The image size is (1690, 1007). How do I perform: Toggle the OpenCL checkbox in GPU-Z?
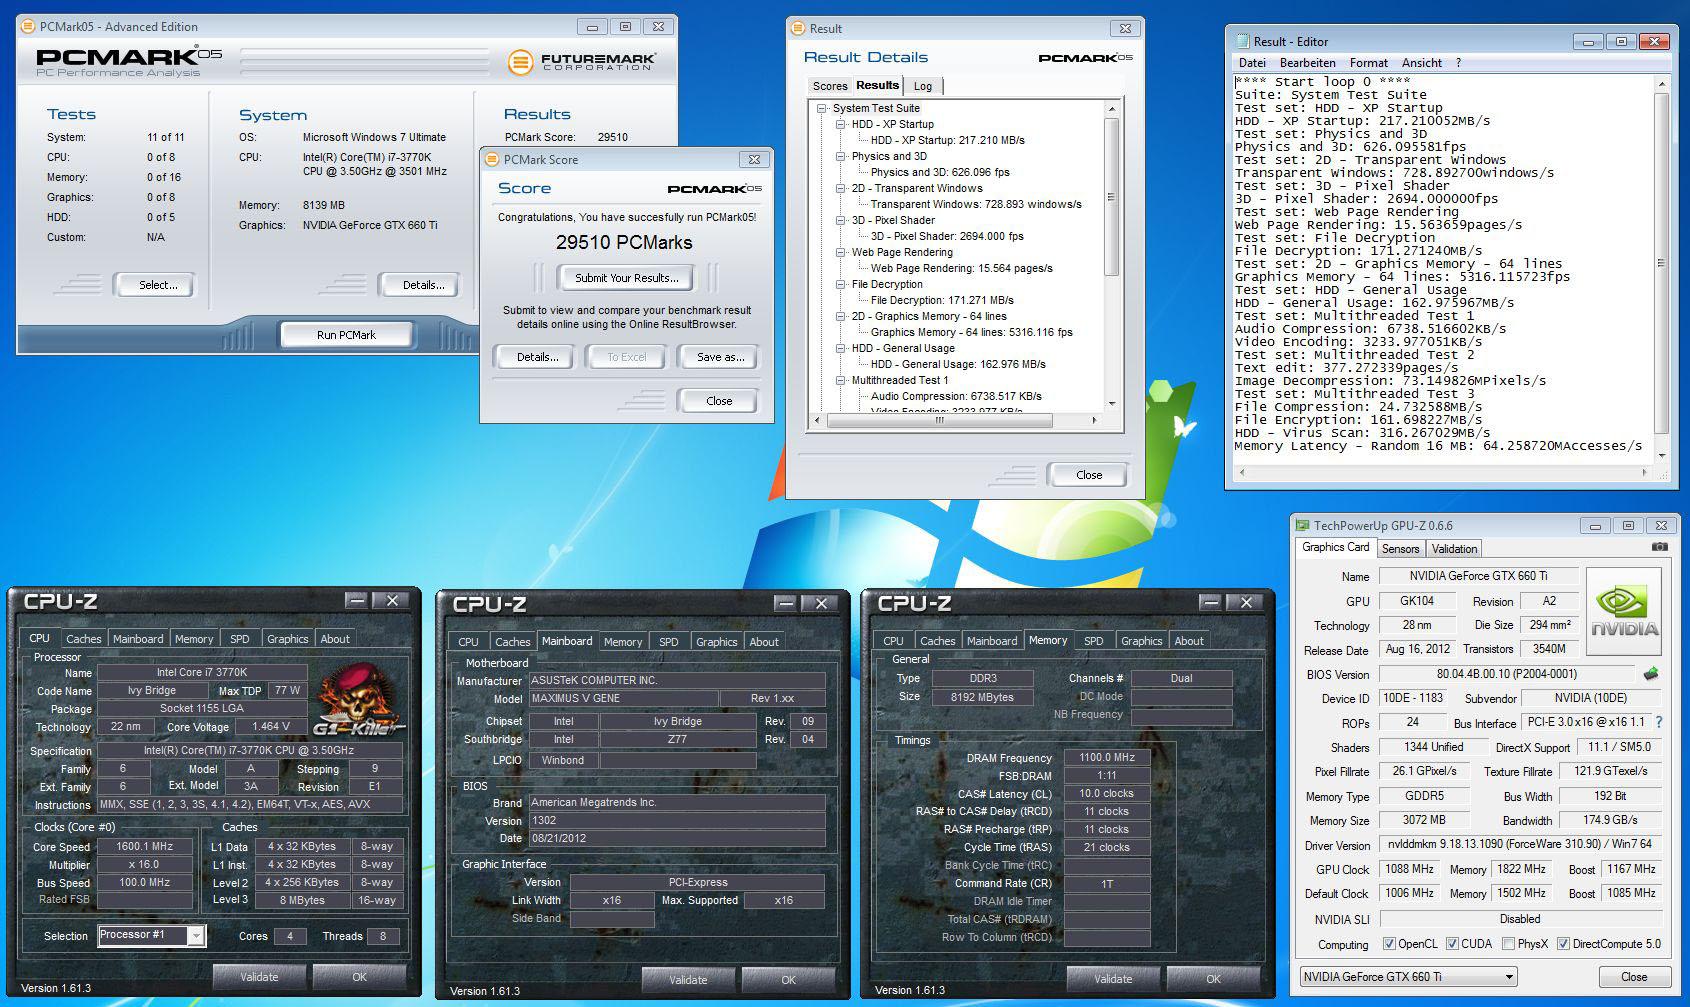tap(1388, 944)
